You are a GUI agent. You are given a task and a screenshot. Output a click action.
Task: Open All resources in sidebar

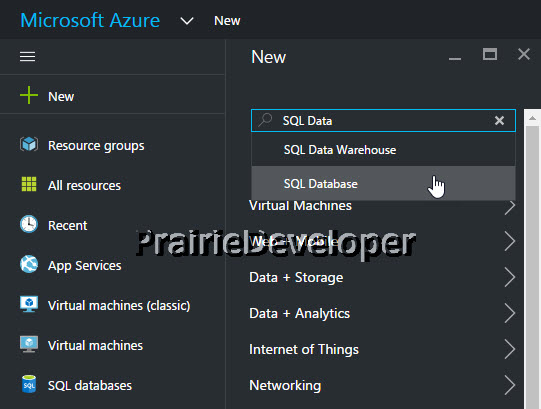click(x=84, y=186)
